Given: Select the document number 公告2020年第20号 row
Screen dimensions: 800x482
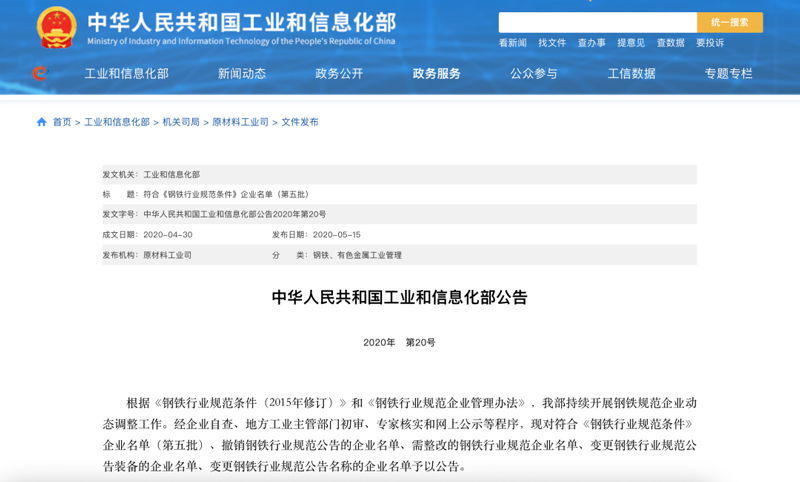Looking at the screenshot, I should point(399,214).
